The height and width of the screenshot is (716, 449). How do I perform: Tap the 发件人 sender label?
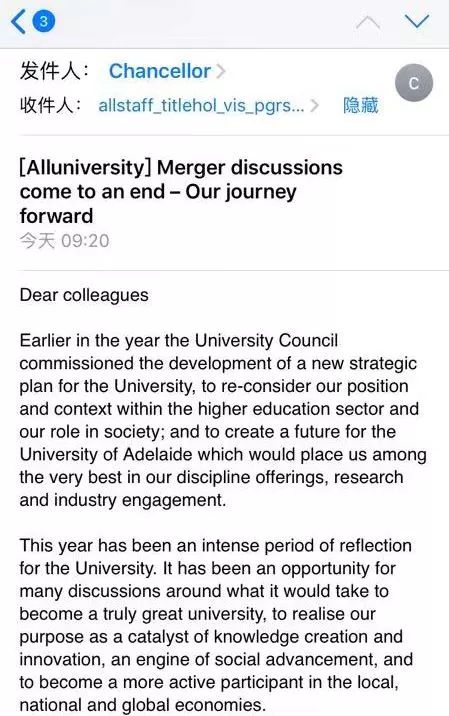(53, 72)
